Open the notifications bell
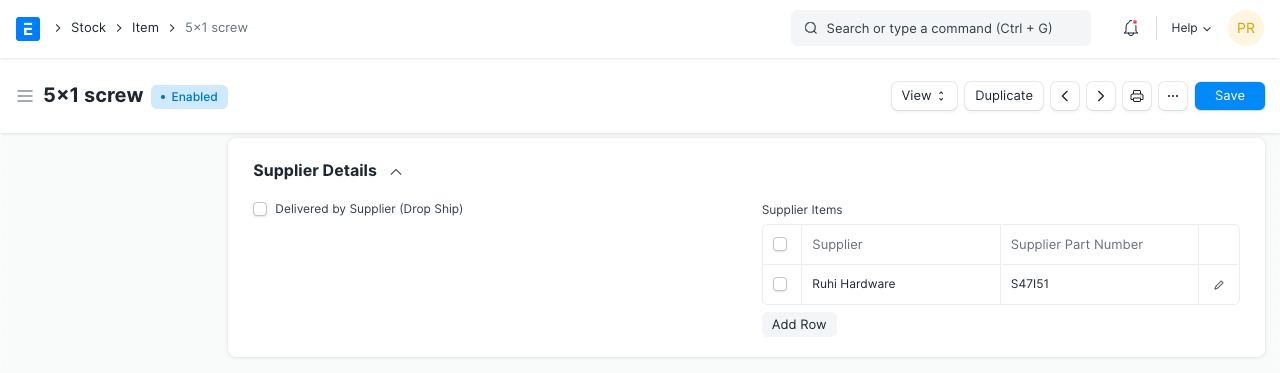 [1131, 28]
